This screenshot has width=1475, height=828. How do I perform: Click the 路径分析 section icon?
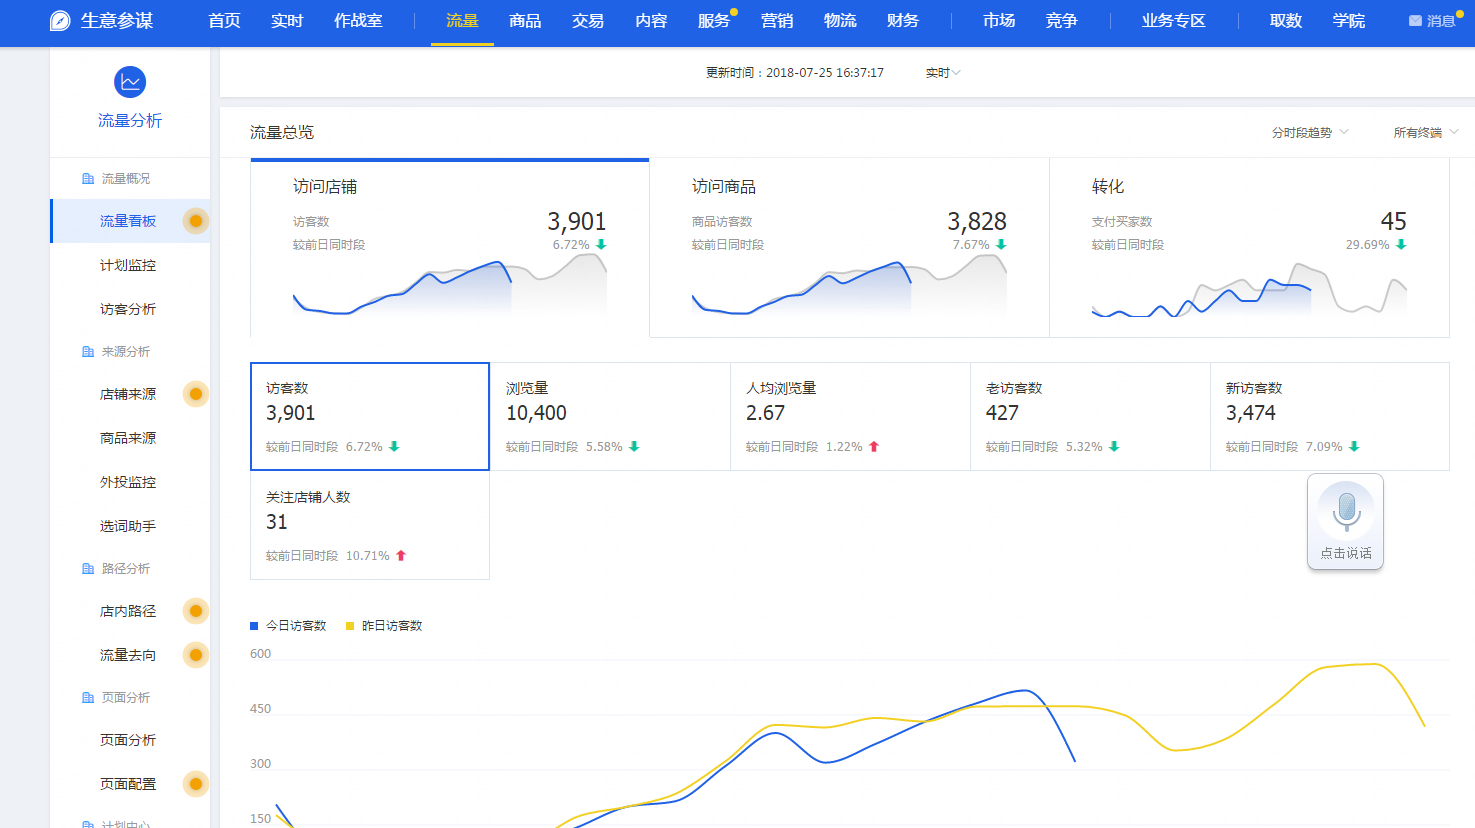pyautogui.click(x=88, y=569)
